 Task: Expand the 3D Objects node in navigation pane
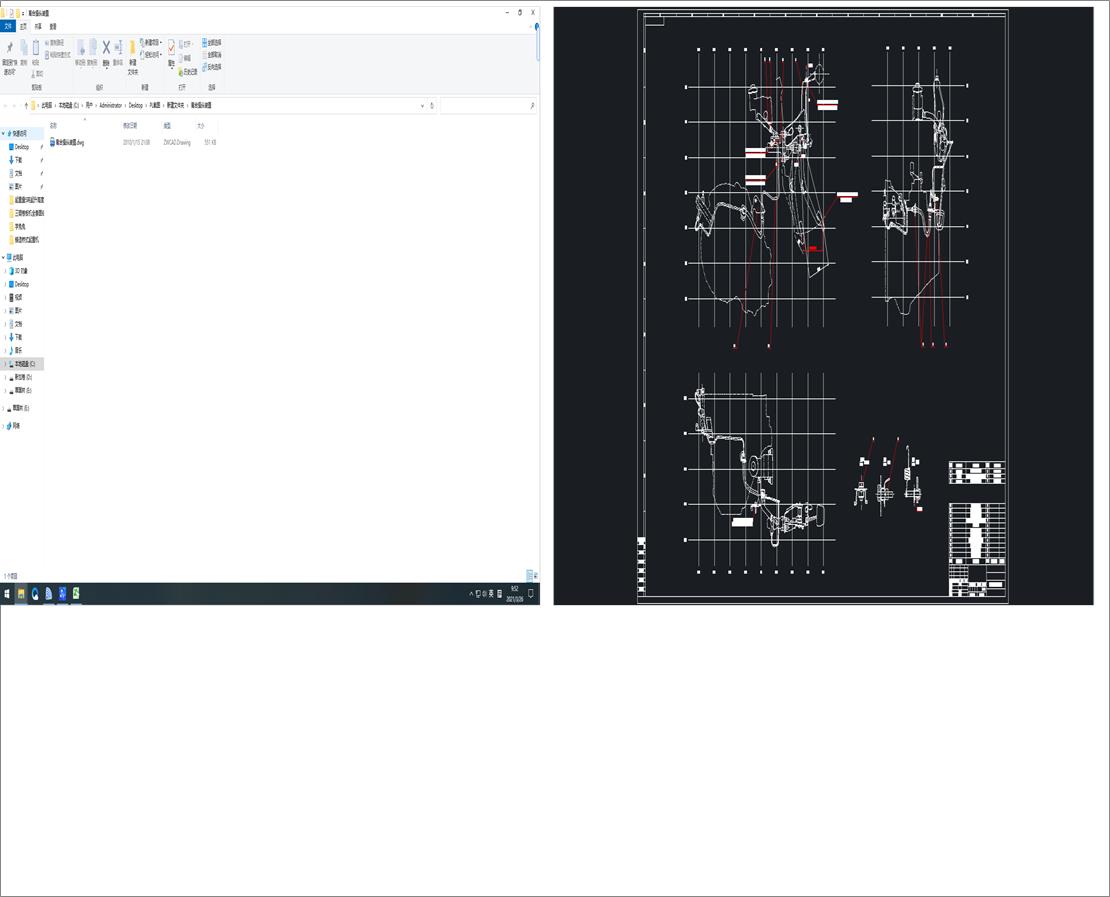pyautogui.click(x=6, y=270)
